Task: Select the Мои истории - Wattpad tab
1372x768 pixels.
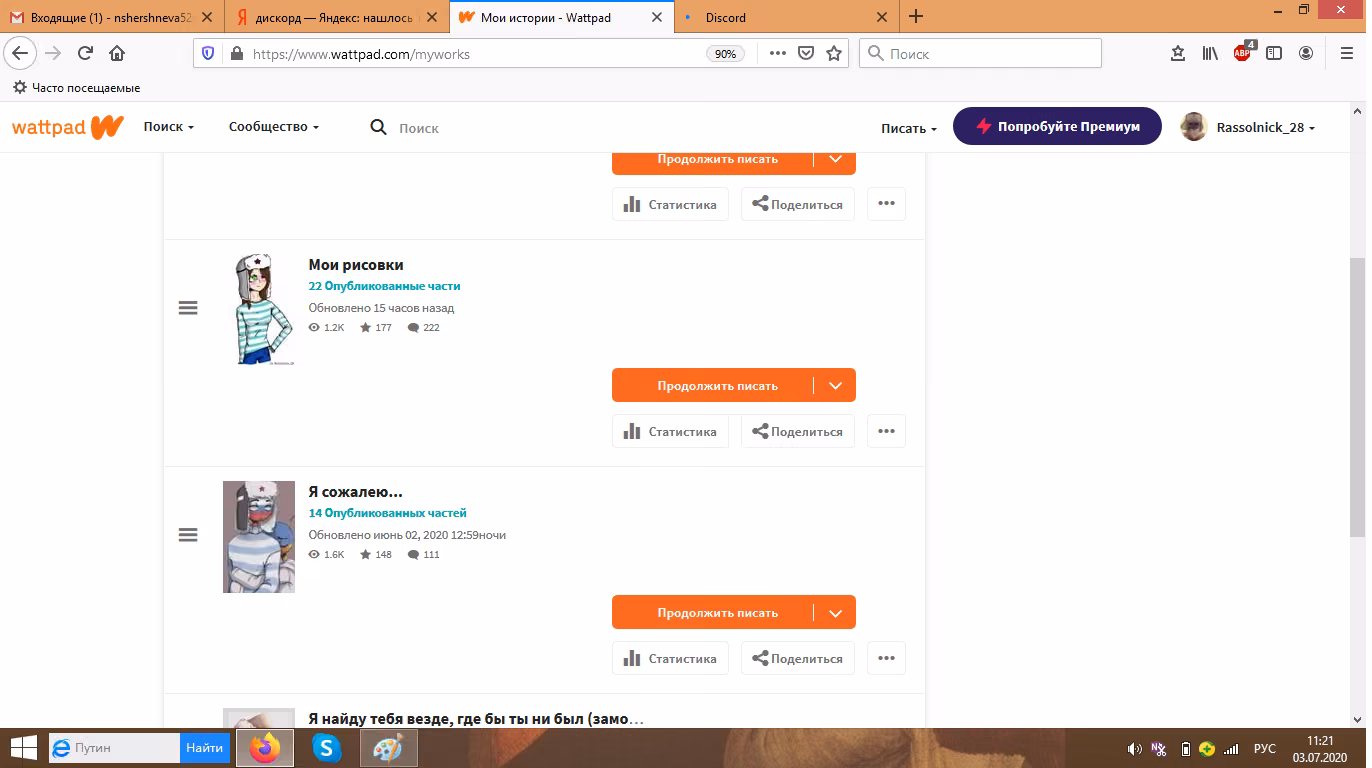Action: pos(562,17)
